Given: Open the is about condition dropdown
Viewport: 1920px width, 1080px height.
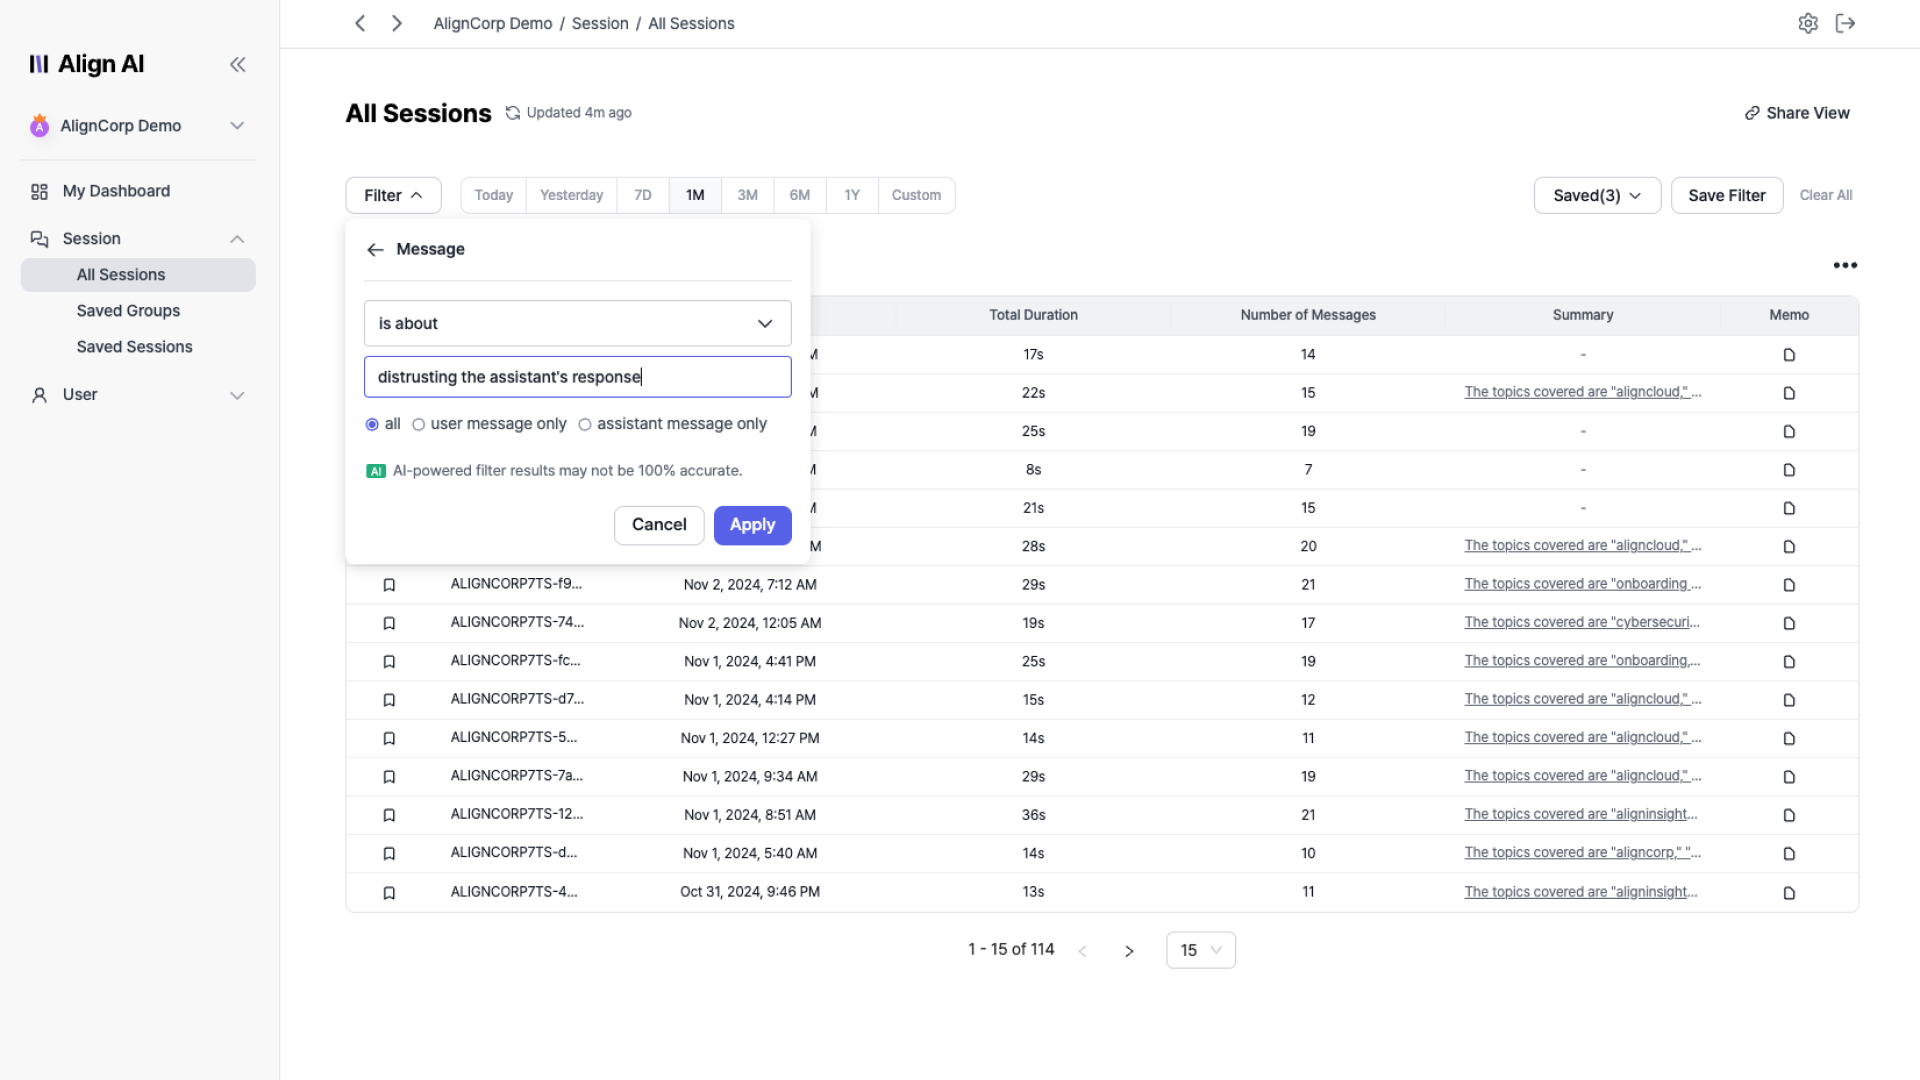Looking at the screenshot, I should [x=577, y=323].
